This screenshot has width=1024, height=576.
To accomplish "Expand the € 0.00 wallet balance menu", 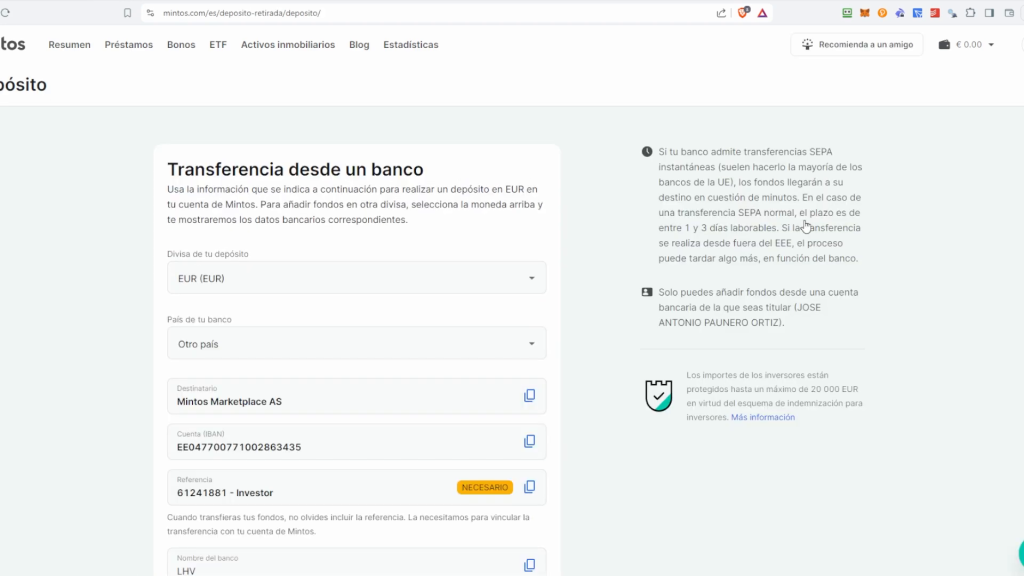I will pyautogui.click(x=967, y=45).
